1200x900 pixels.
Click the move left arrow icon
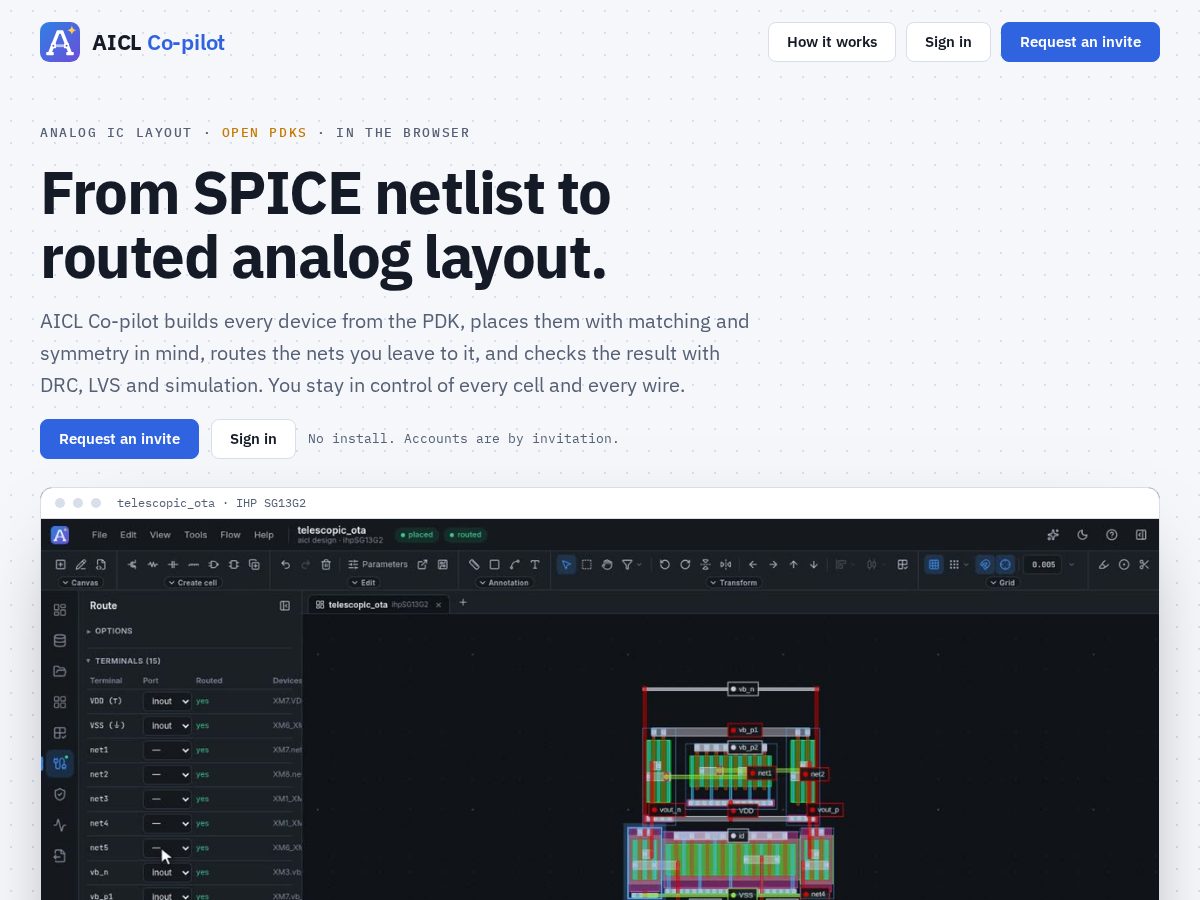pos(753,564)
